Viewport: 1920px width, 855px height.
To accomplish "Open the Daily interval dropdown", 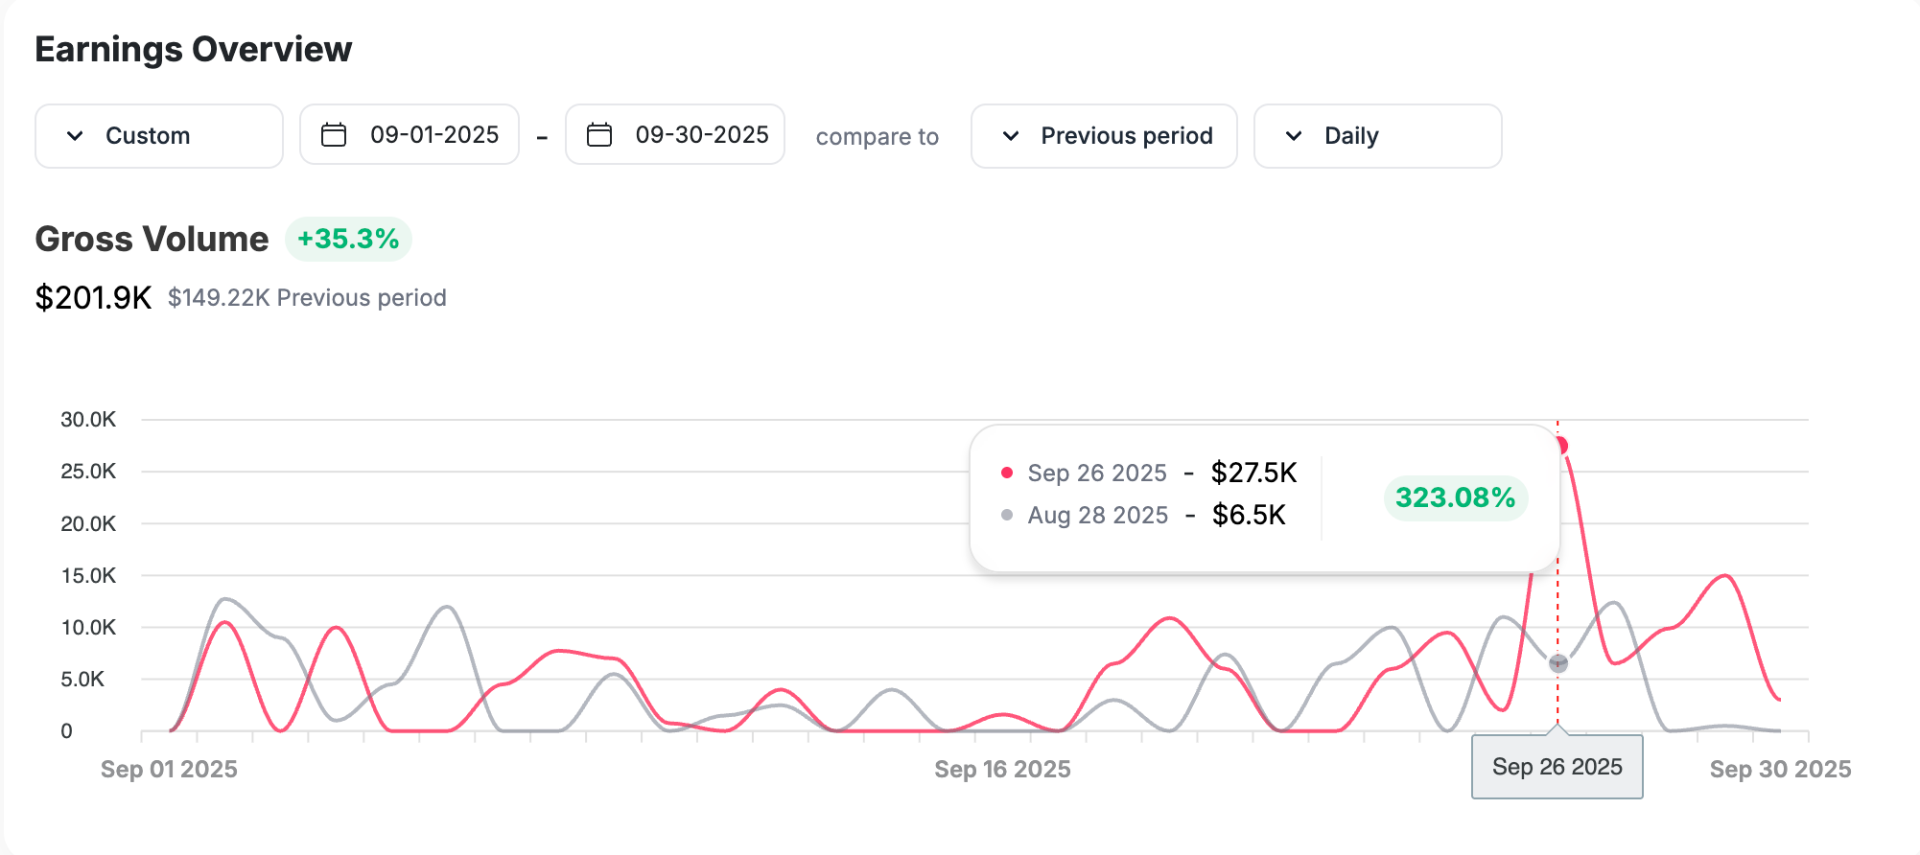I will pos(1378,136).
